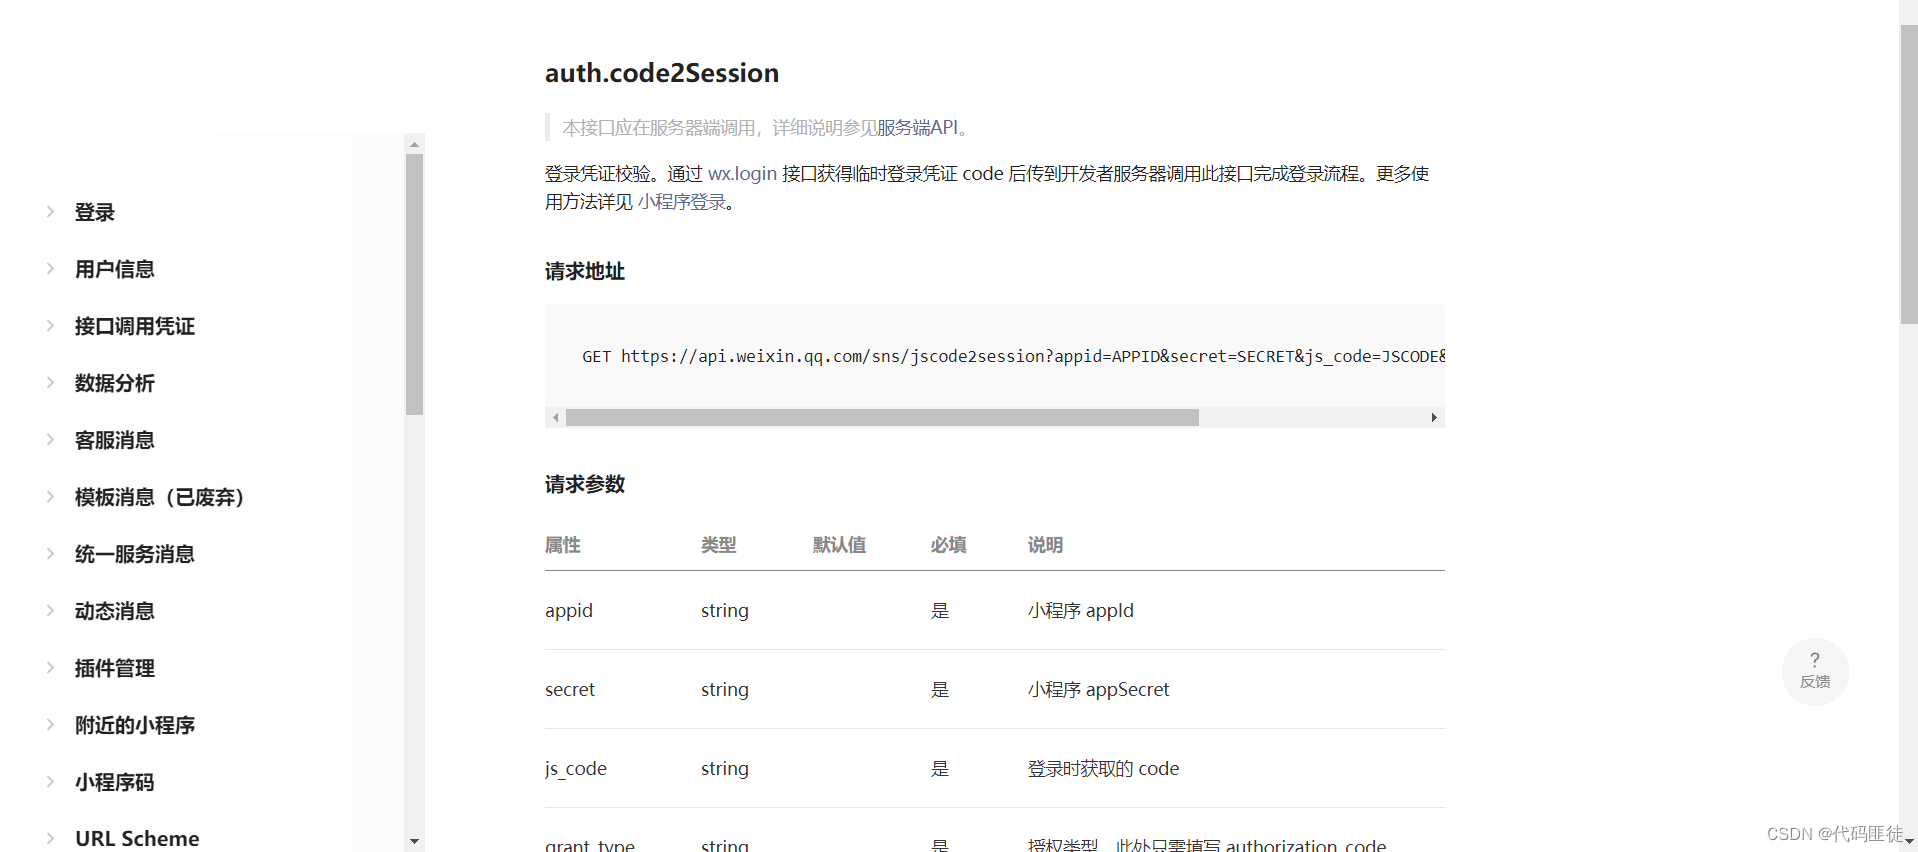
Task: Expand the 附近的小程序 section chevron
Action: [x=50, y=724]
